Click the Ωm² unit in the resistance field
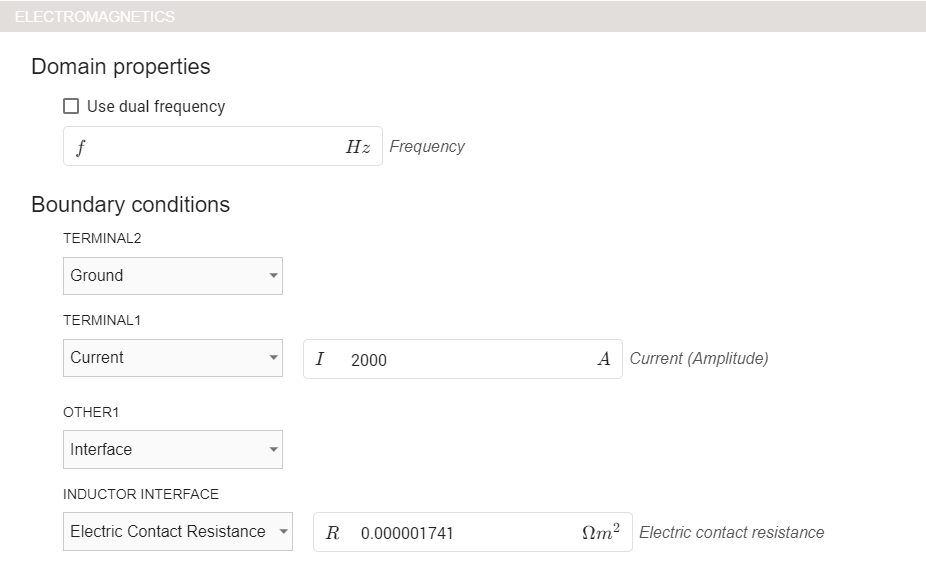Viewport: 926px width, 579px height. [x=600, y=533]
